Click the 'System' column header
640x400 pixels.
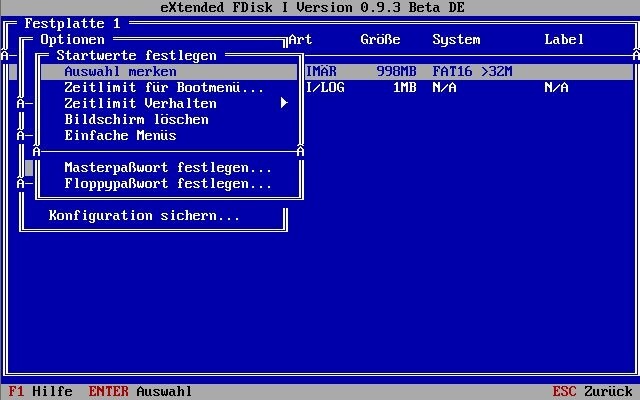click(x=456, y=40)
